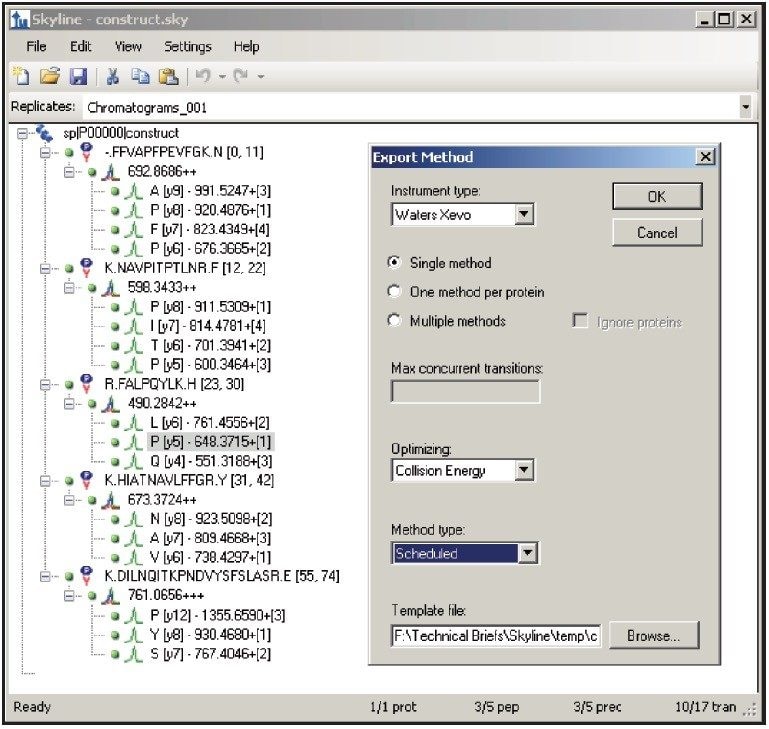This screenshot has height=729, width=769.
Task: Click the Paste clipboard toolbar icon
Action: click(169, 76)
